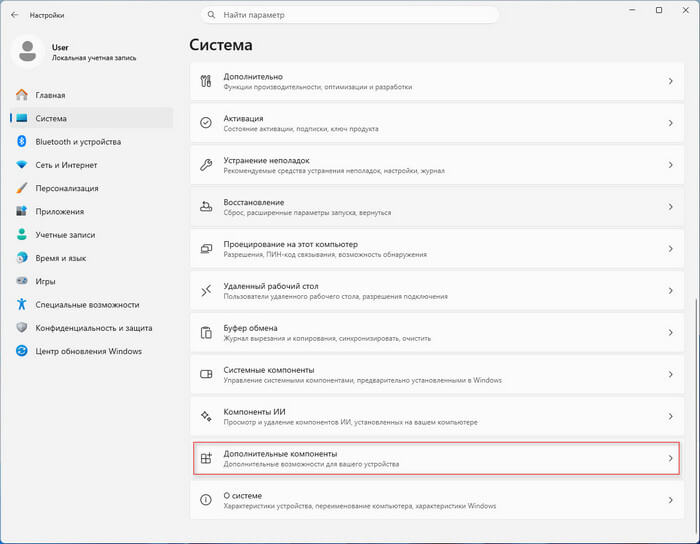The height and width of the screenshot is (544, 700).
Task: Click the Найти параметр search field
Action: (x=350, y=15)
